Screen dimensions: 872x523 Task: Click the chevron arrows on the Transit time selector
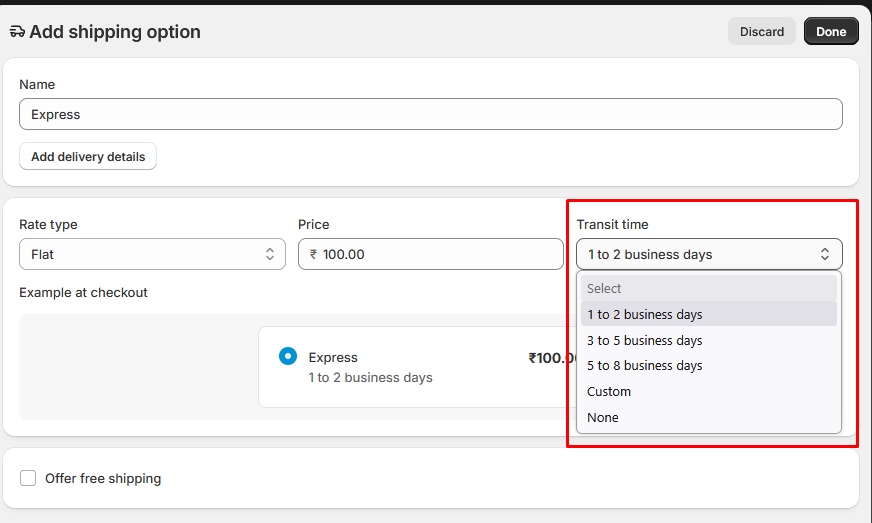824,254
